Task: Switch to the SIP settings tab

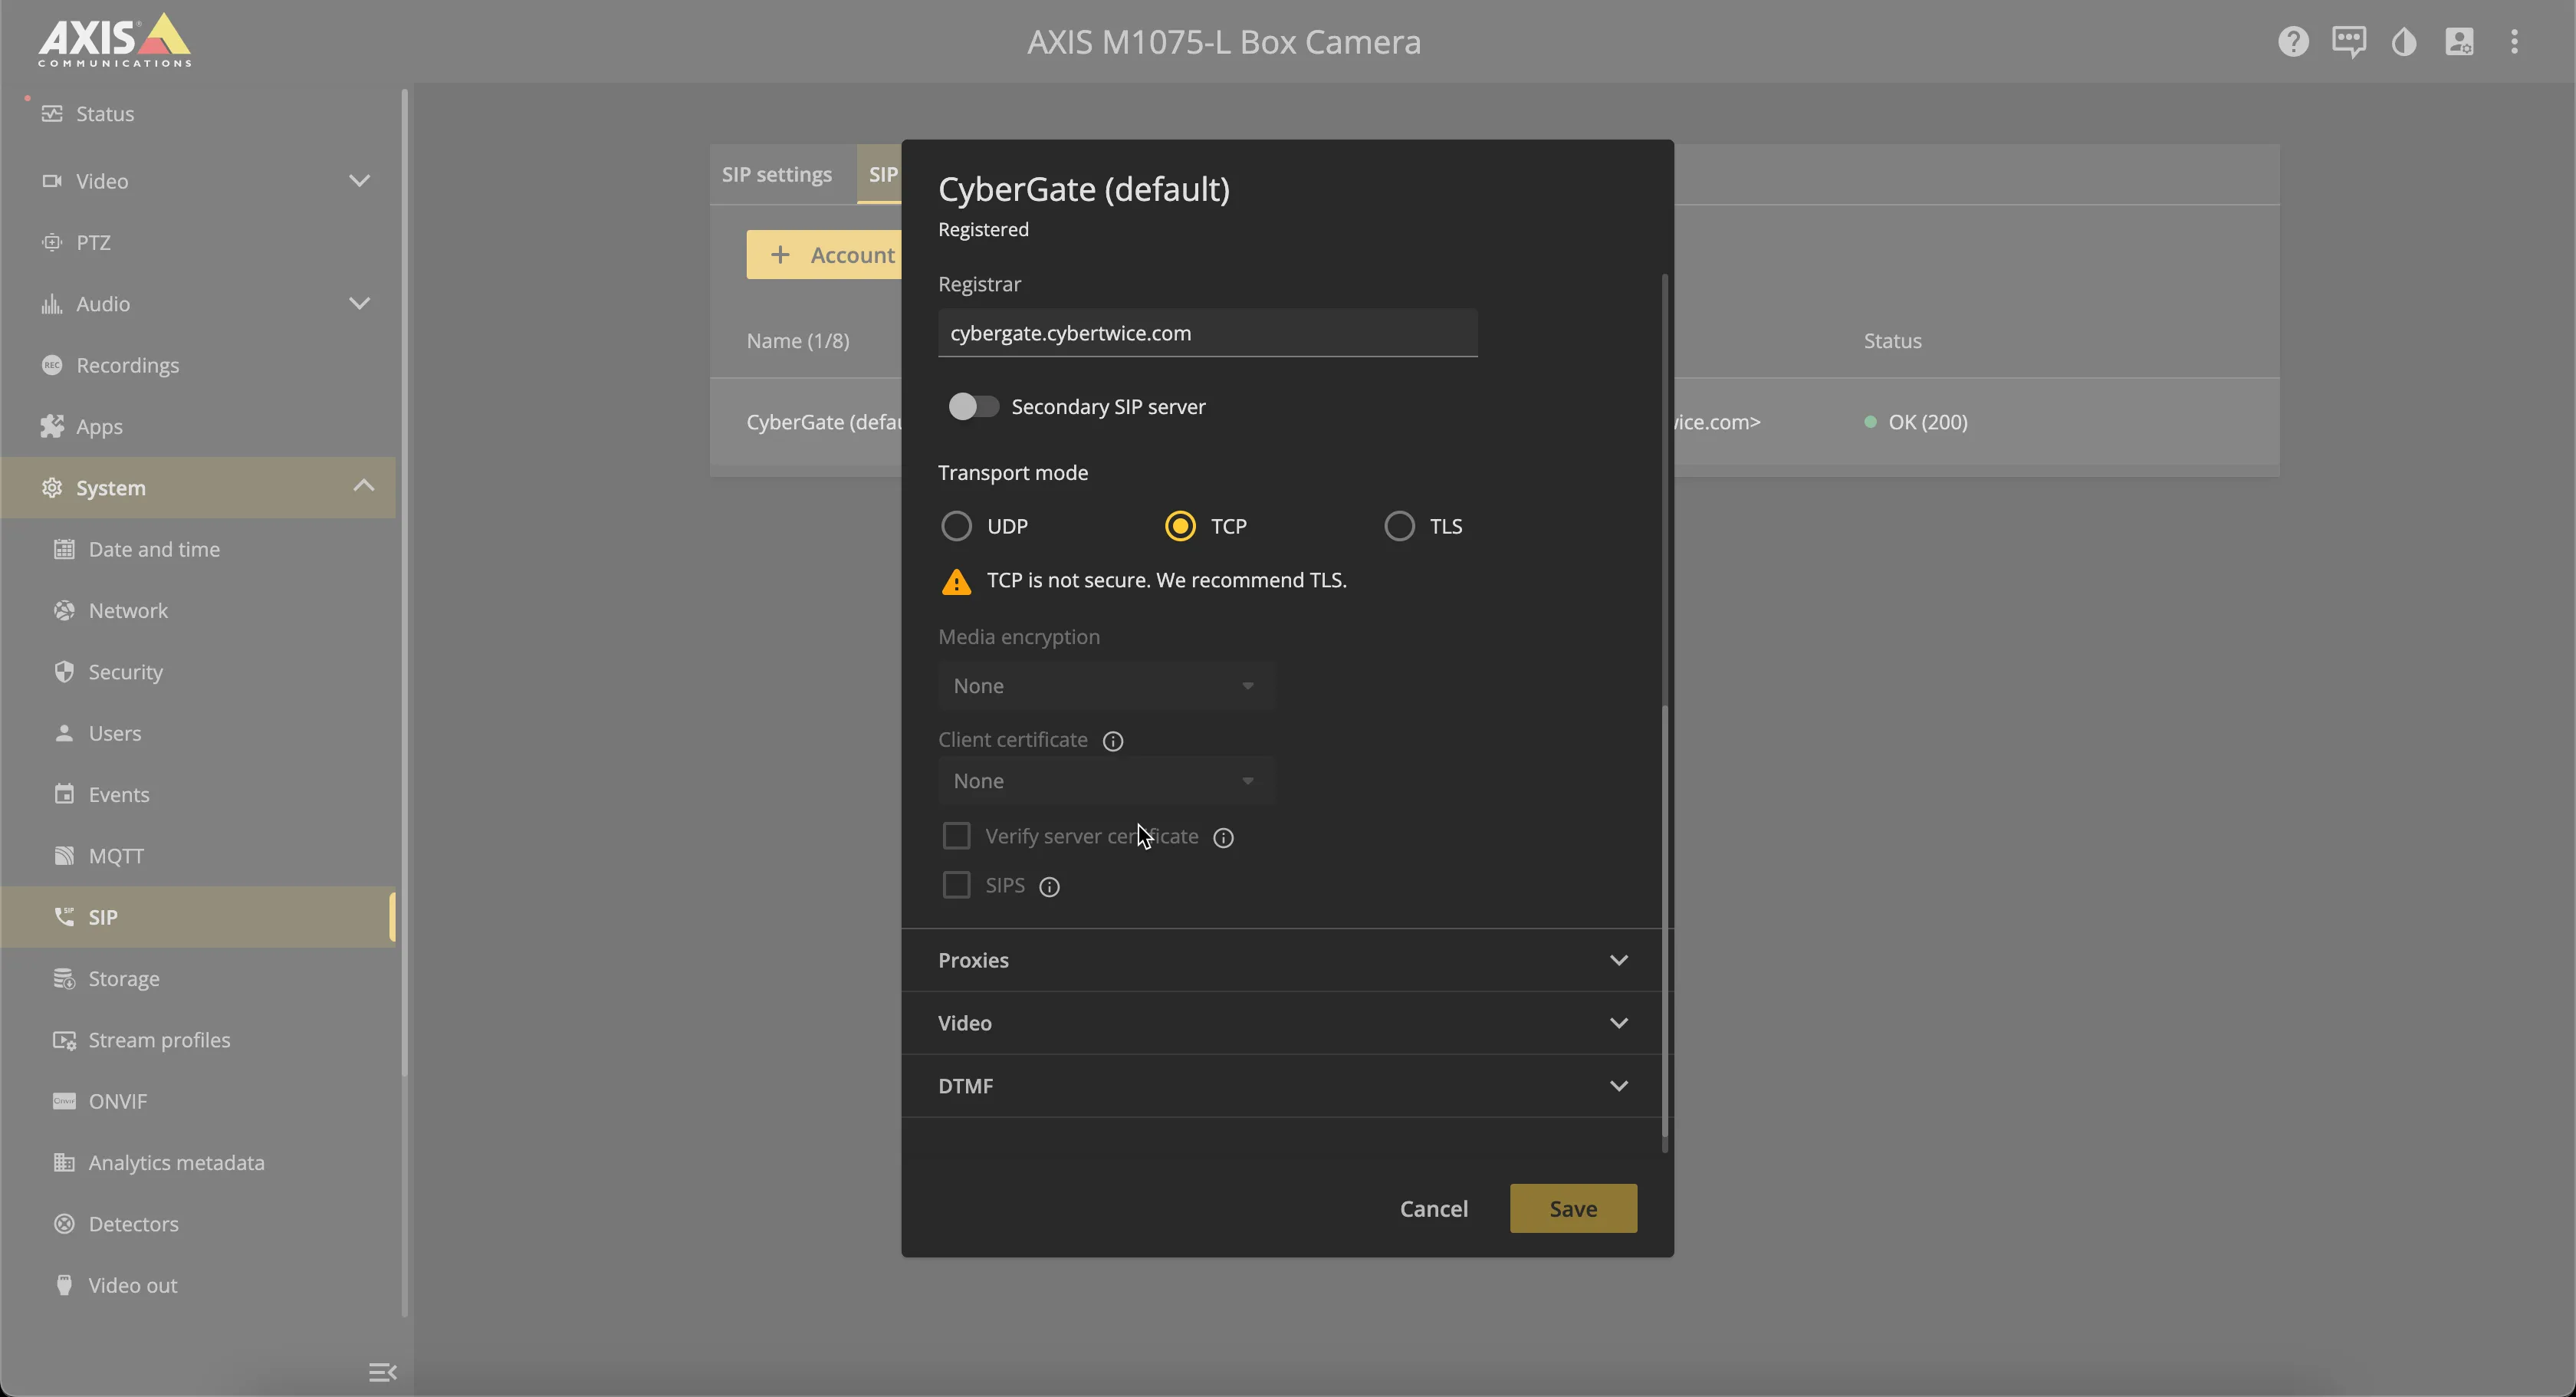Action: pos(777,175)
